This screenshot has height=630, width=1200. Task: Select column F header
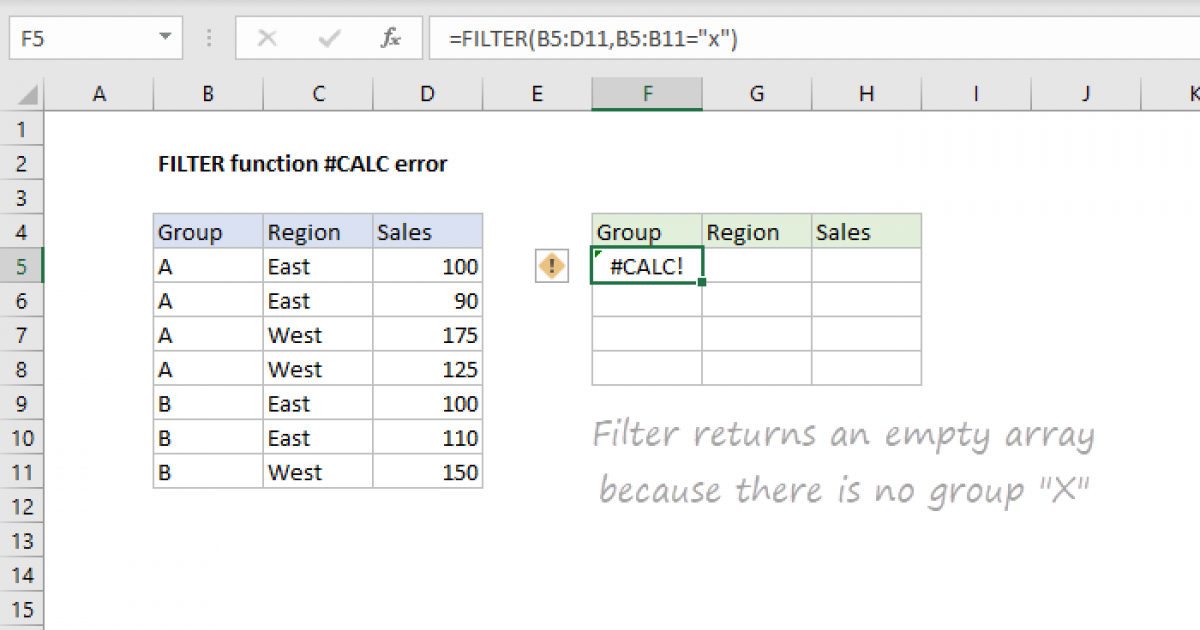(x=647, y=94)
